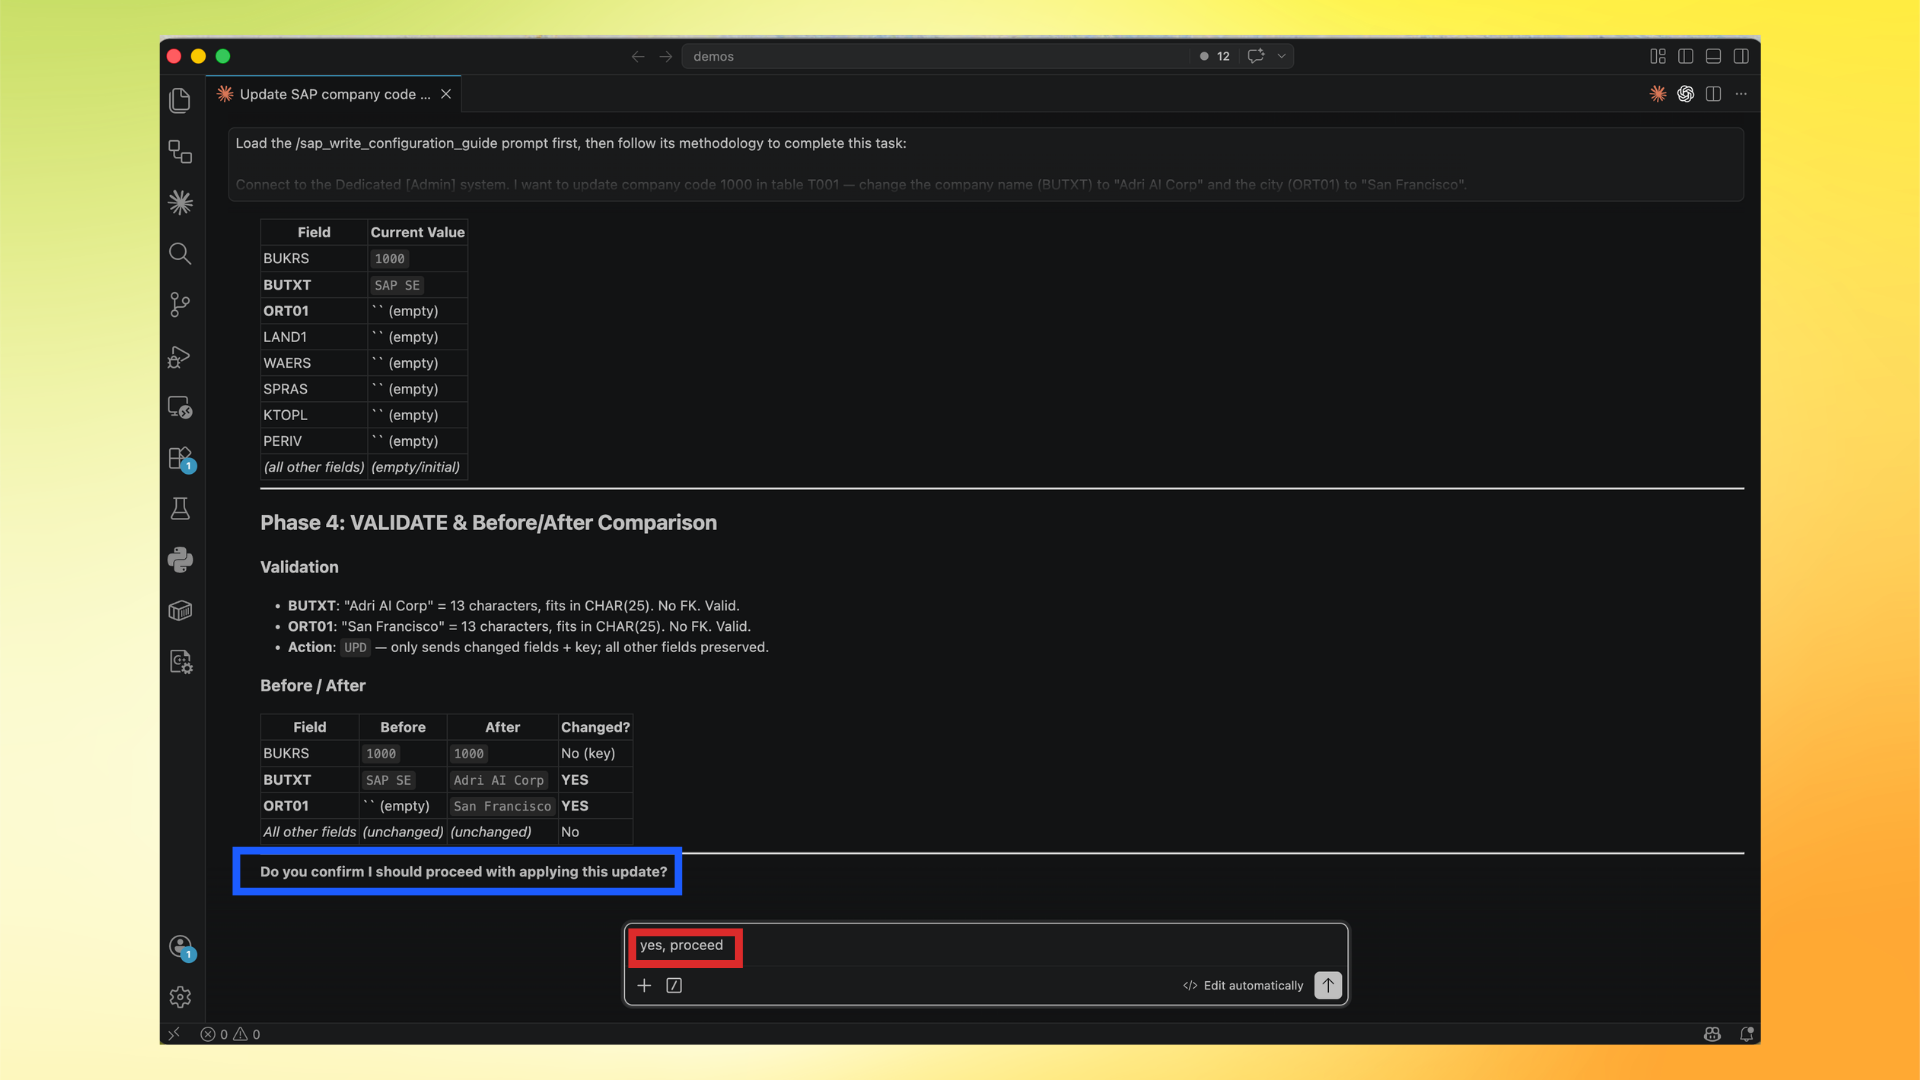Click the KTOPL field row
The width and height of the screenshot is (1920, 1080).
pyautogui.click(x=364, y=415)
